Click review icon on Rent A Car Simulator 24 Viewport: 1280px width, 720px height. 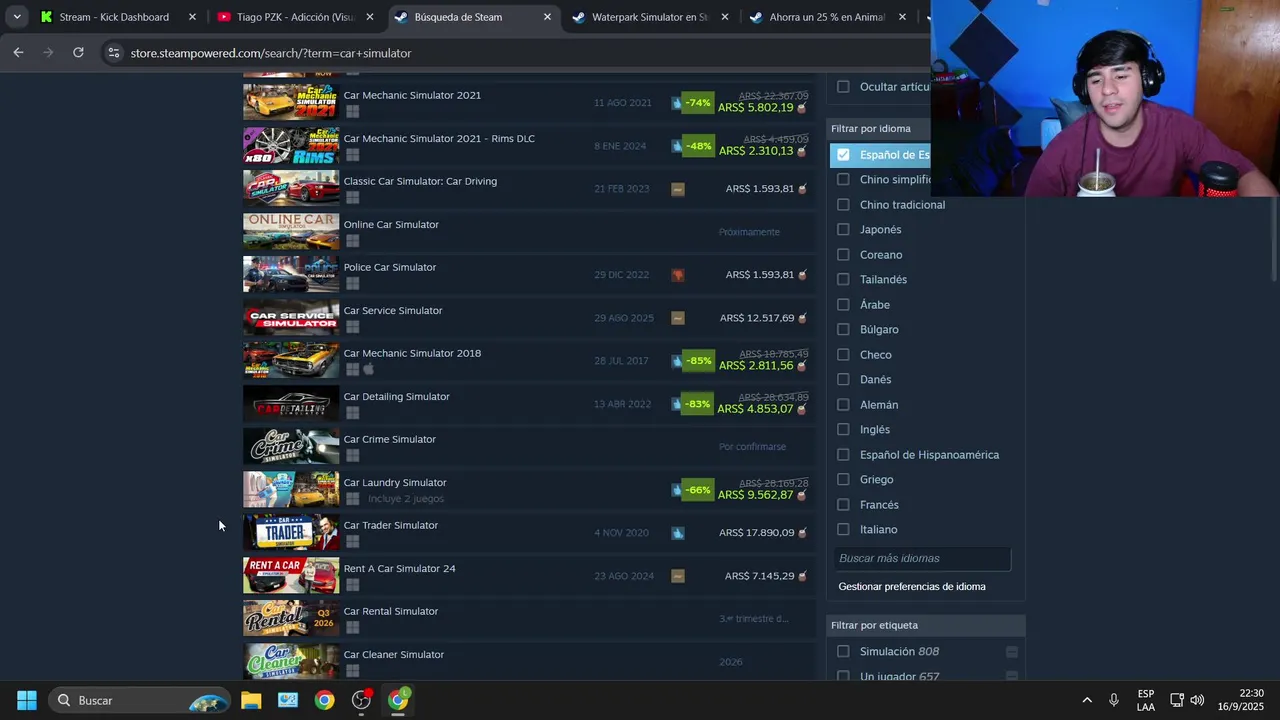(x=678, y=576)
